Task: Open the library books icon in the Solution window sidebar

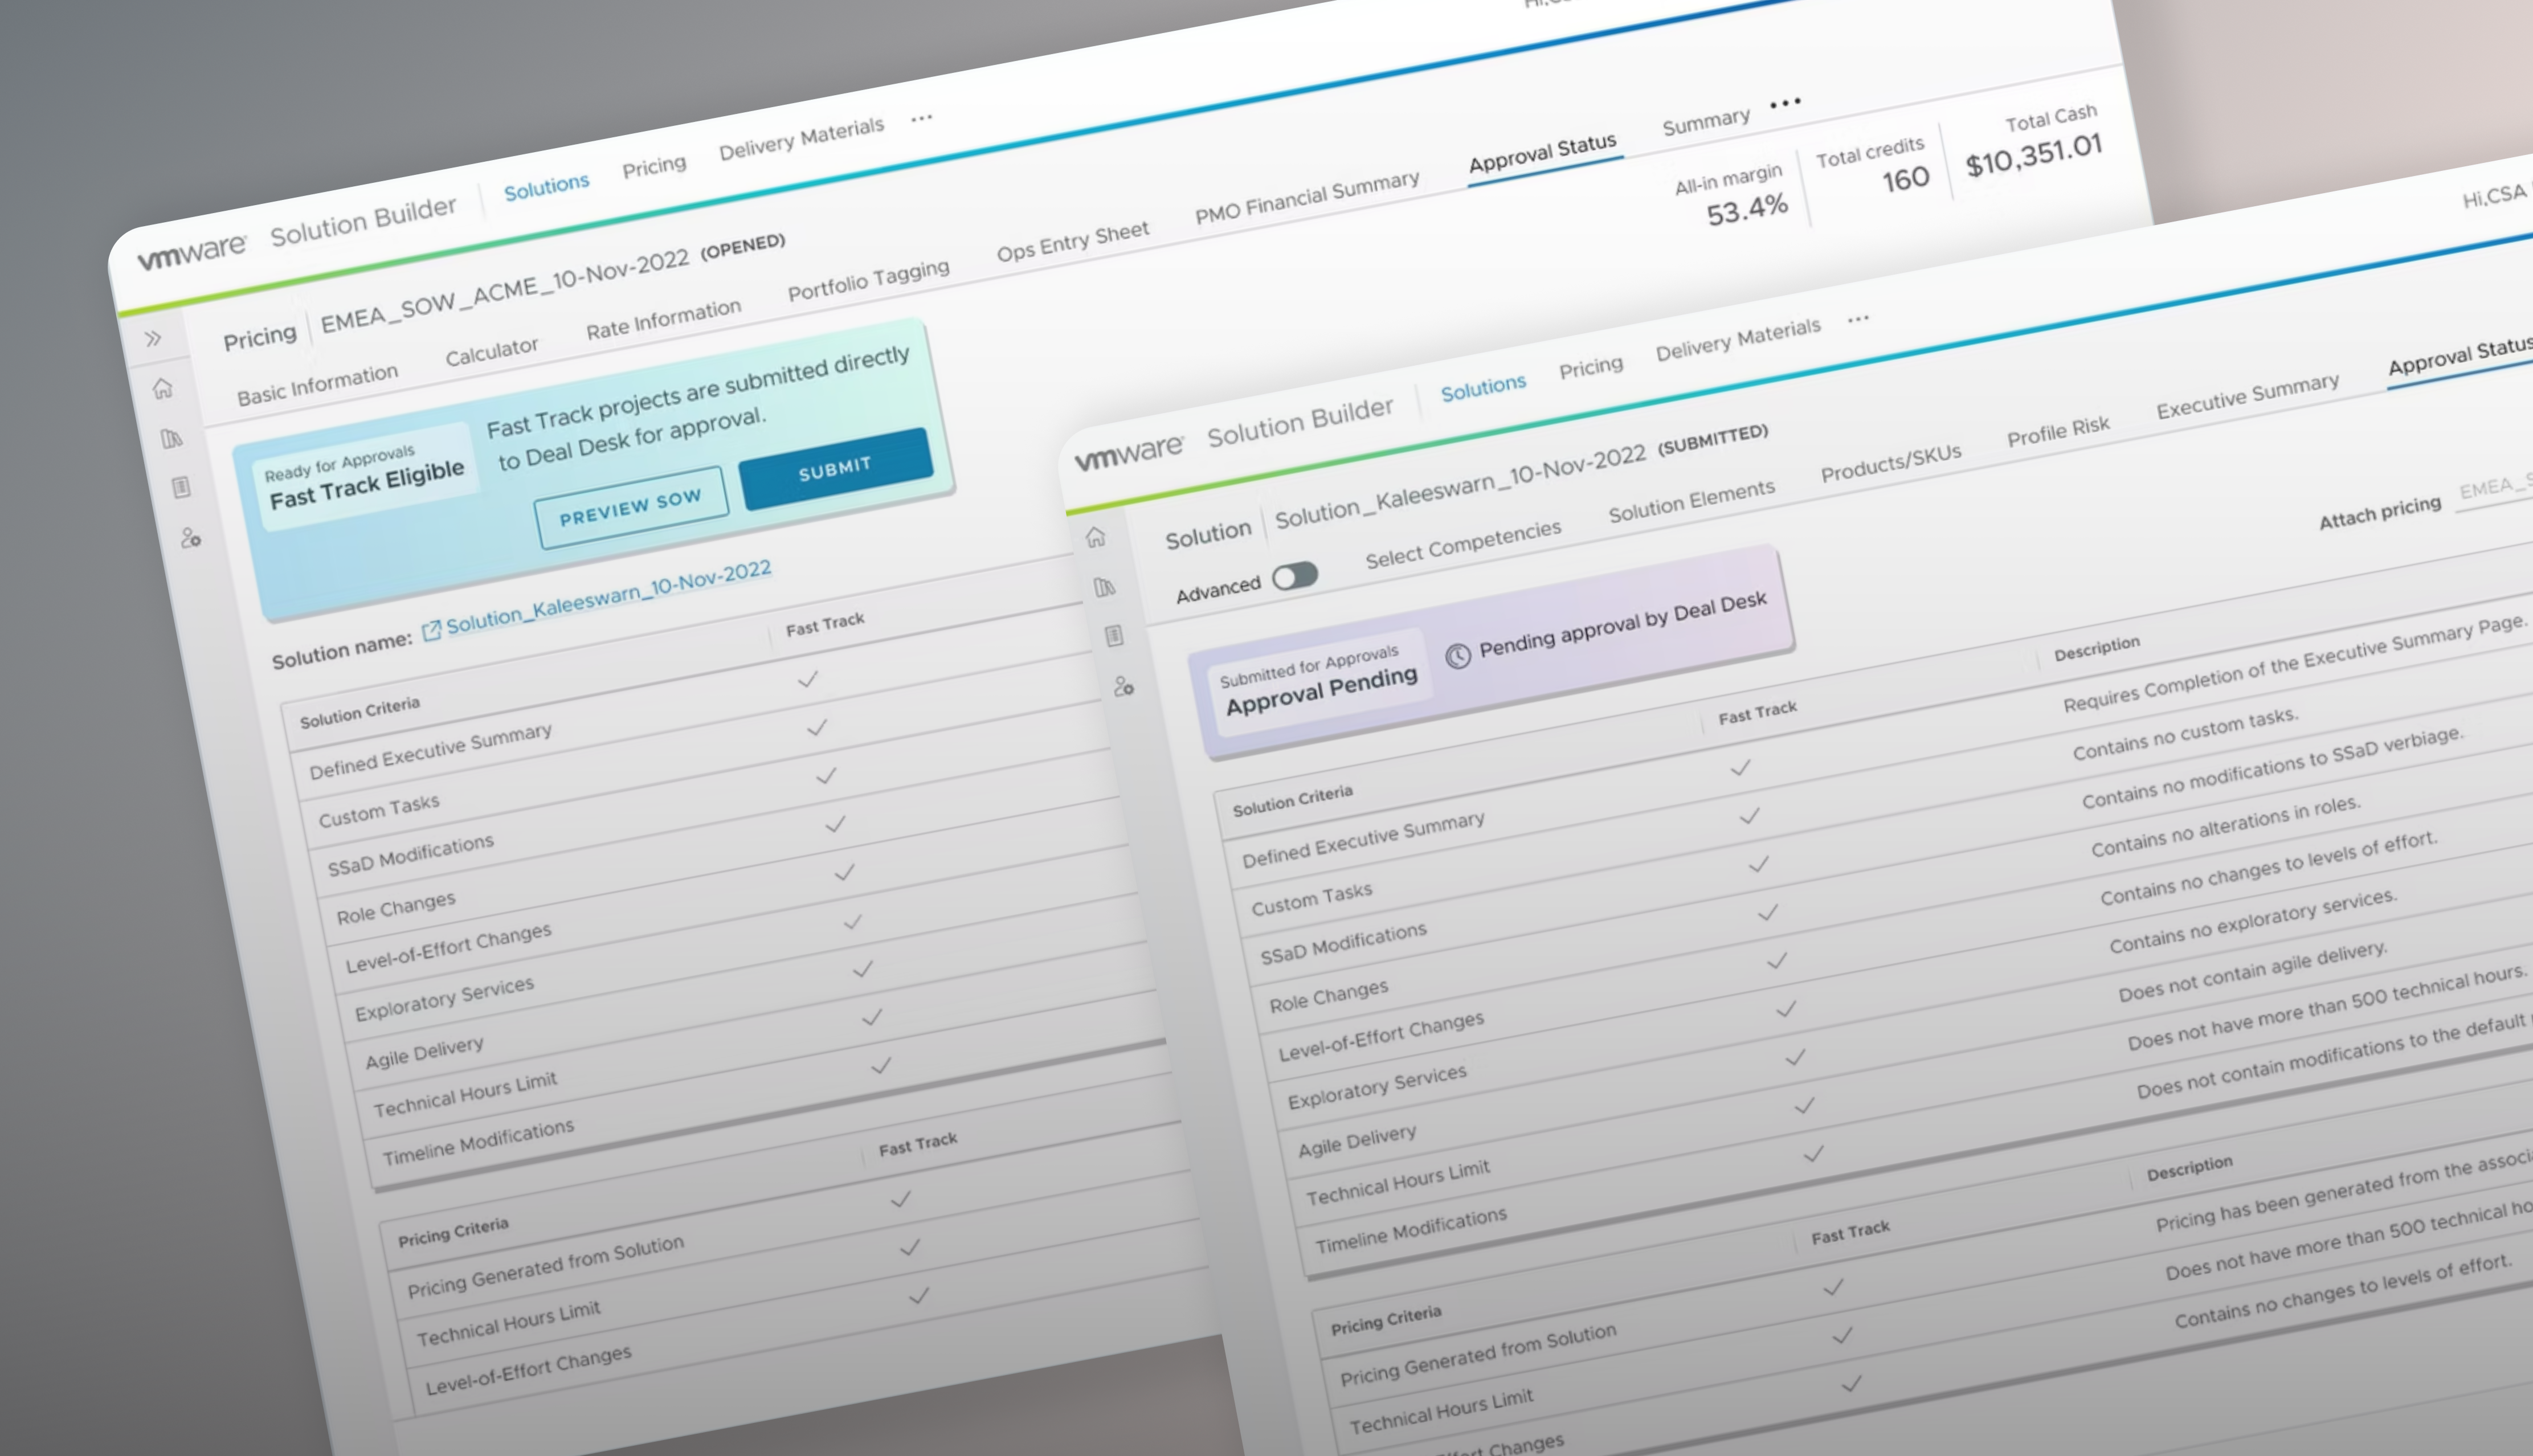Action: click(1105, 587)
